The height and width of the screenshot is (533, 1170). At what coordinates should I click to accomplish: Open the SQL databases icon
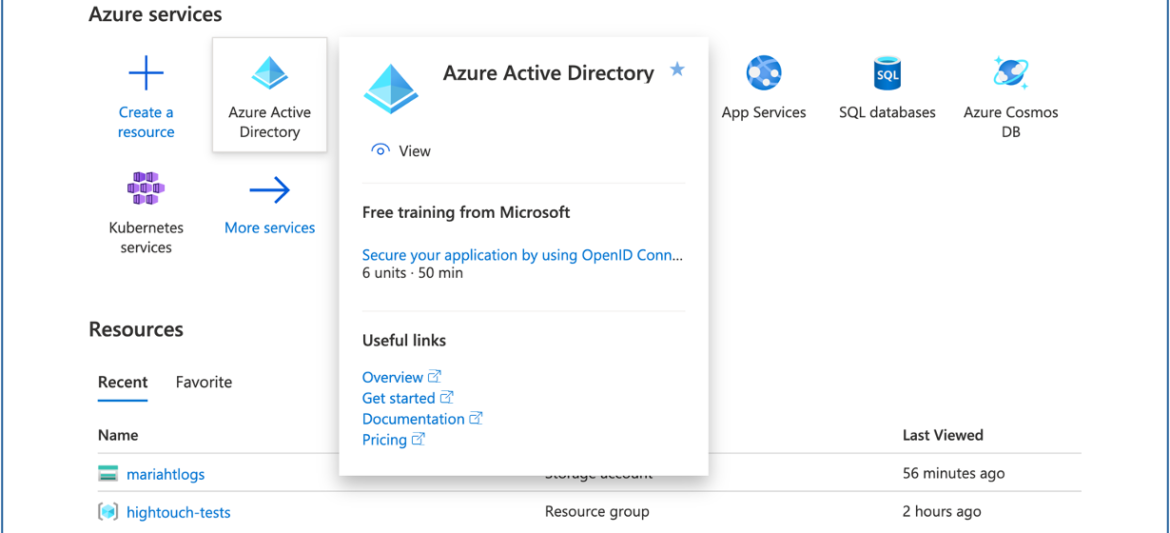[x=887, y=73]
